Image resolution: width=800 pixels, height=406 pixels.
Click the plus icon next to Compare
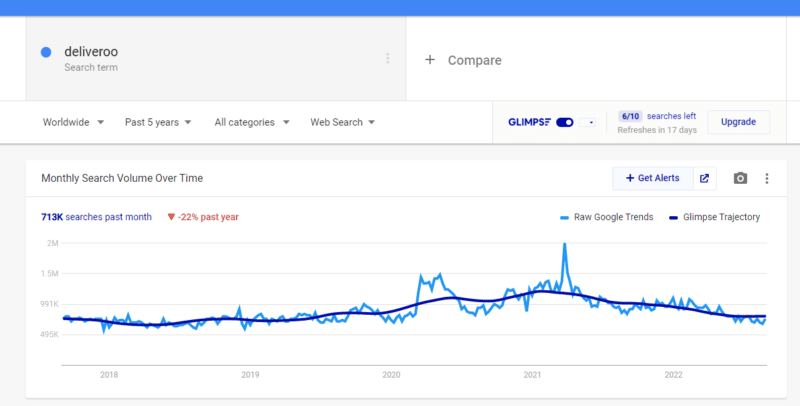(x=430, y=60)
